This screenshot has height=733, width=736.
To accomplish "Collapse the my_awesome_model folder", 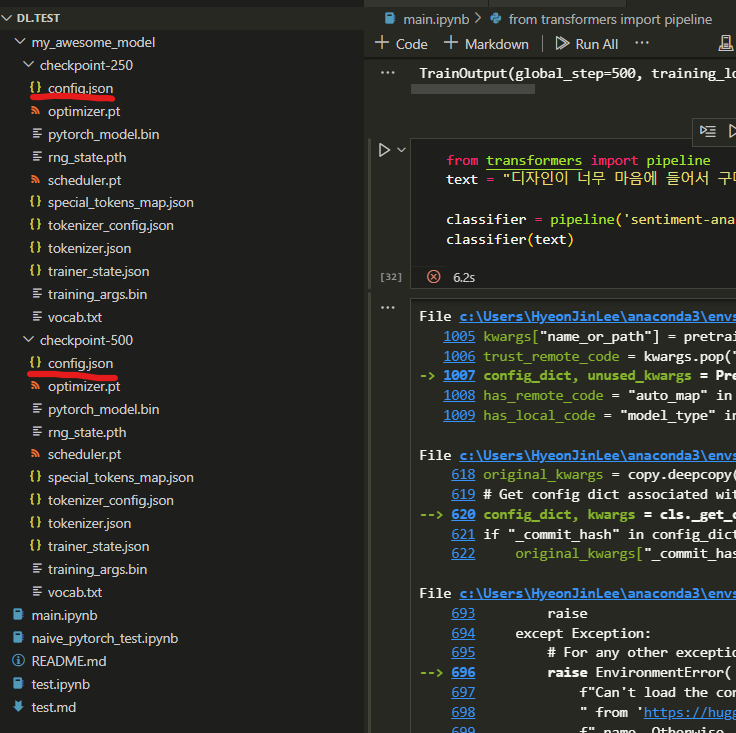I will [x=20, y=42].
